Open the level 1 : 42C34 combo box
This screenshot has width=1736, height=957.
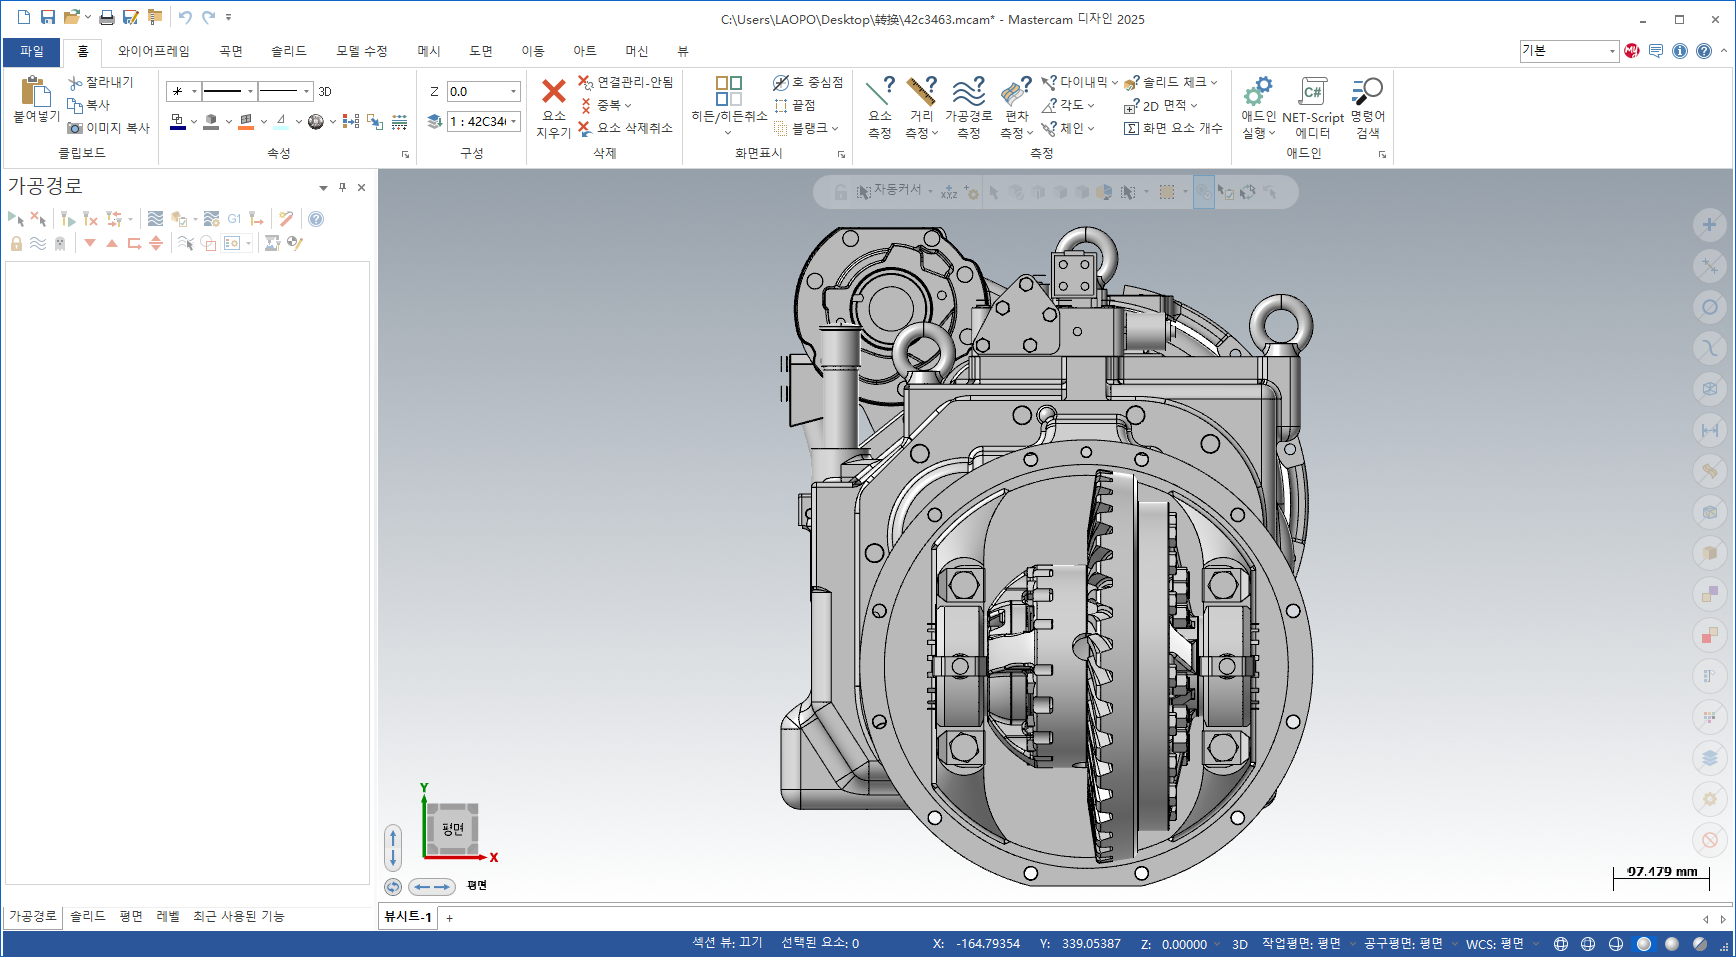(483, 121)
